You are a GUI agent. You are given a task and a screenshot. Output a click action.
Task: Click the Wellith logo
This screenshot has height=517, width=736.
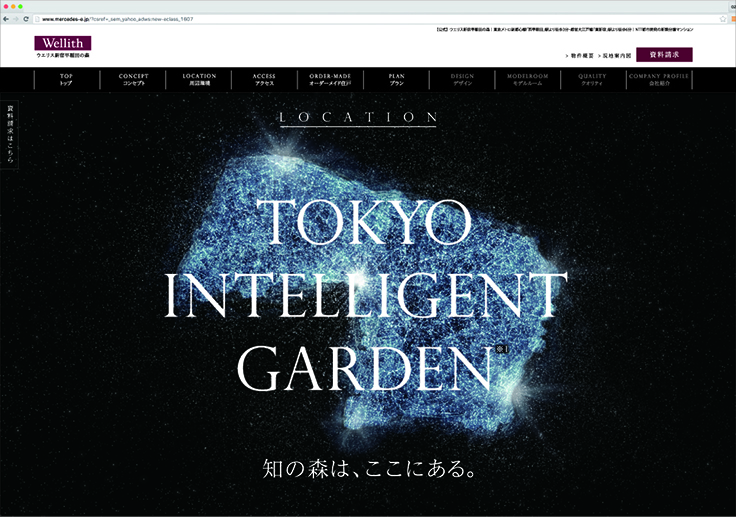62,44
